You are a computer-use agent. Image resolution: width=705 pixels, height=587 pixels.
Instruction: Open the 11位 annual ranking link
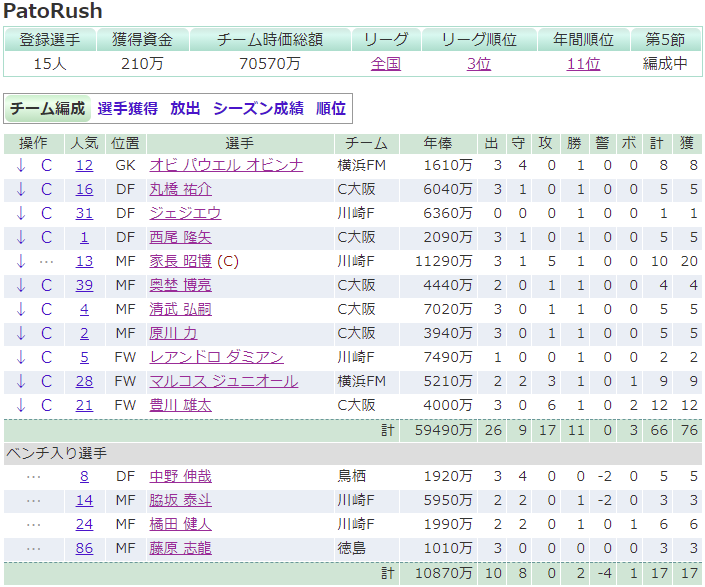pyautogui.click(x=583, y=64)
